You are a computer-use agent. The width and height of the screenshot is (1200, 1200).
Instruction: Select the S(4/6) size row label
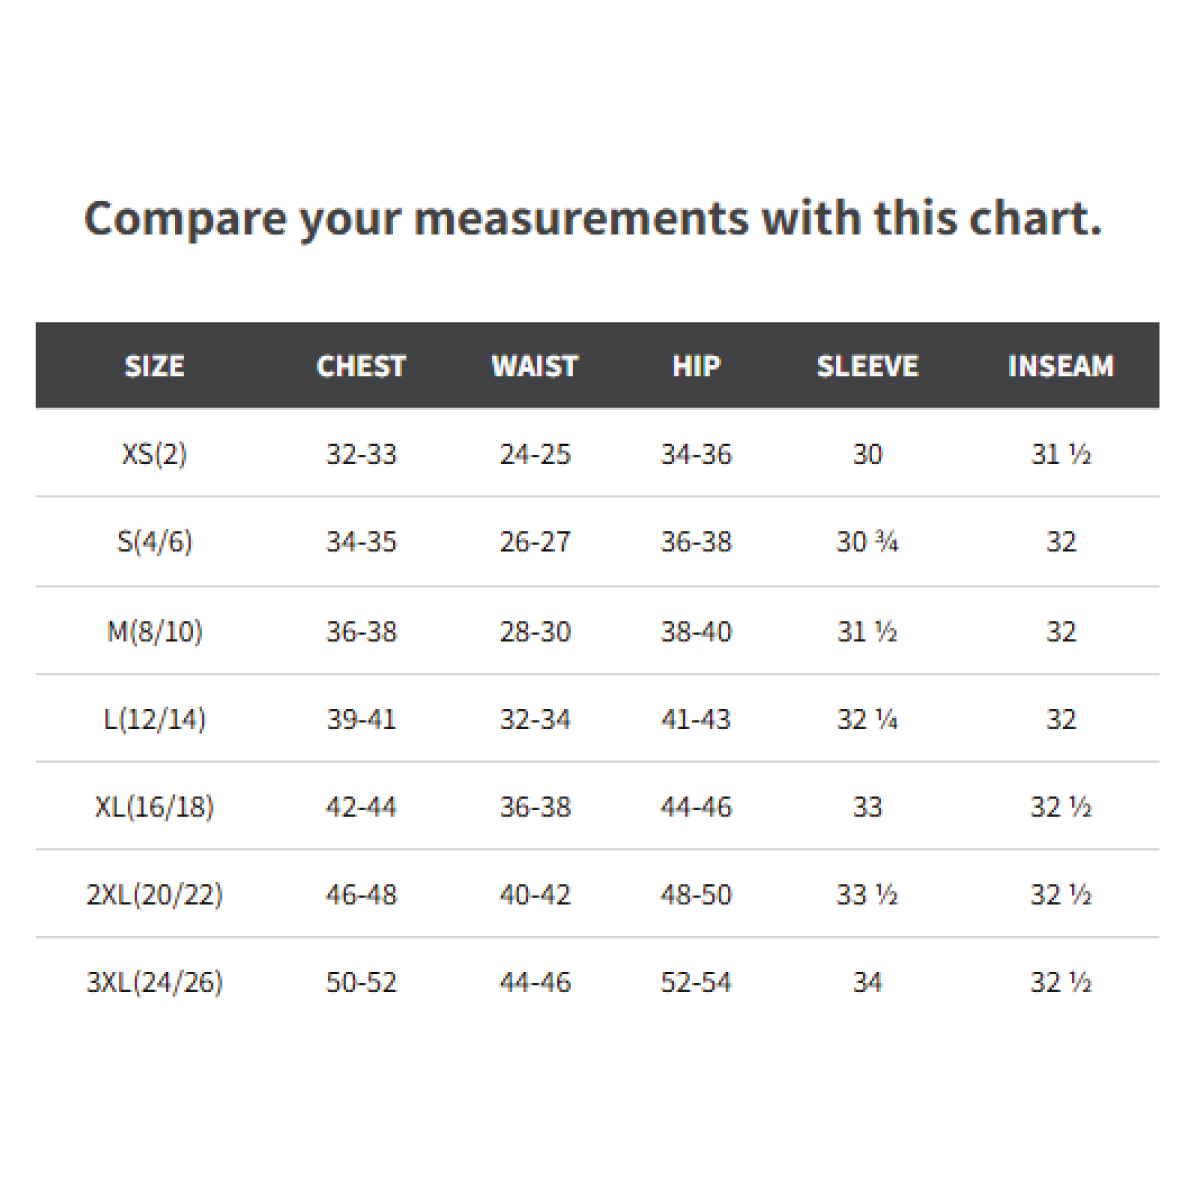pos(154,542)
